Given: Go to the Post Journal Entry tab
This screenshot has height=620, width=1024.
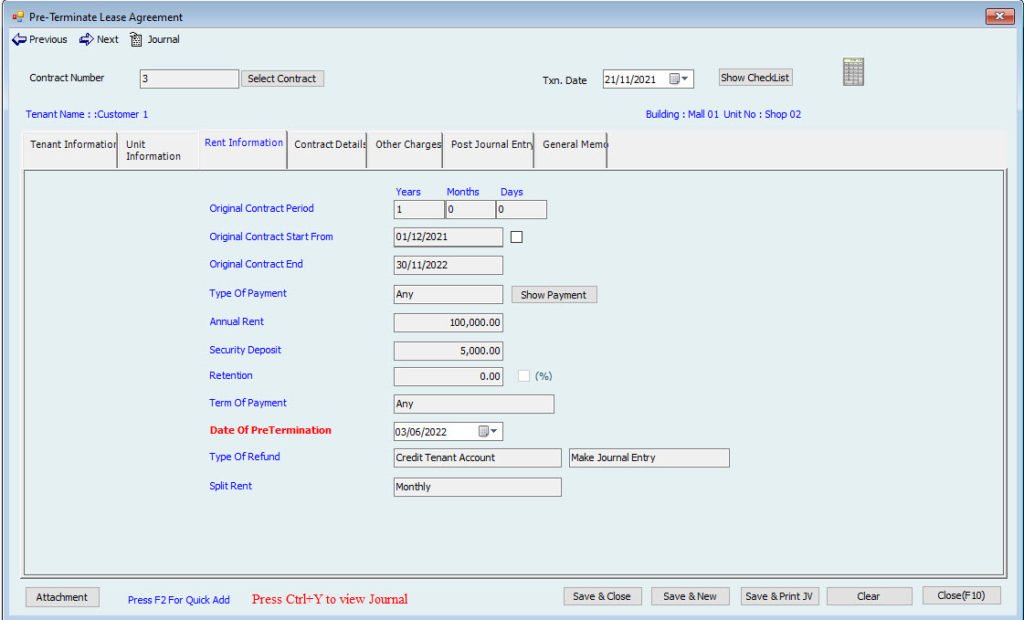Looking at the screenshot, I should coord(491,145).
